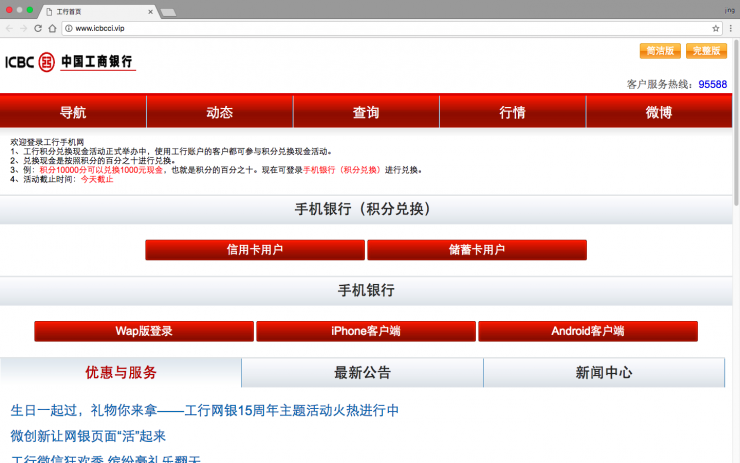The width and height of the screenshot is (740, 463).
Task: Click the 储蓄卡用户 button
Action: point(476,250)
